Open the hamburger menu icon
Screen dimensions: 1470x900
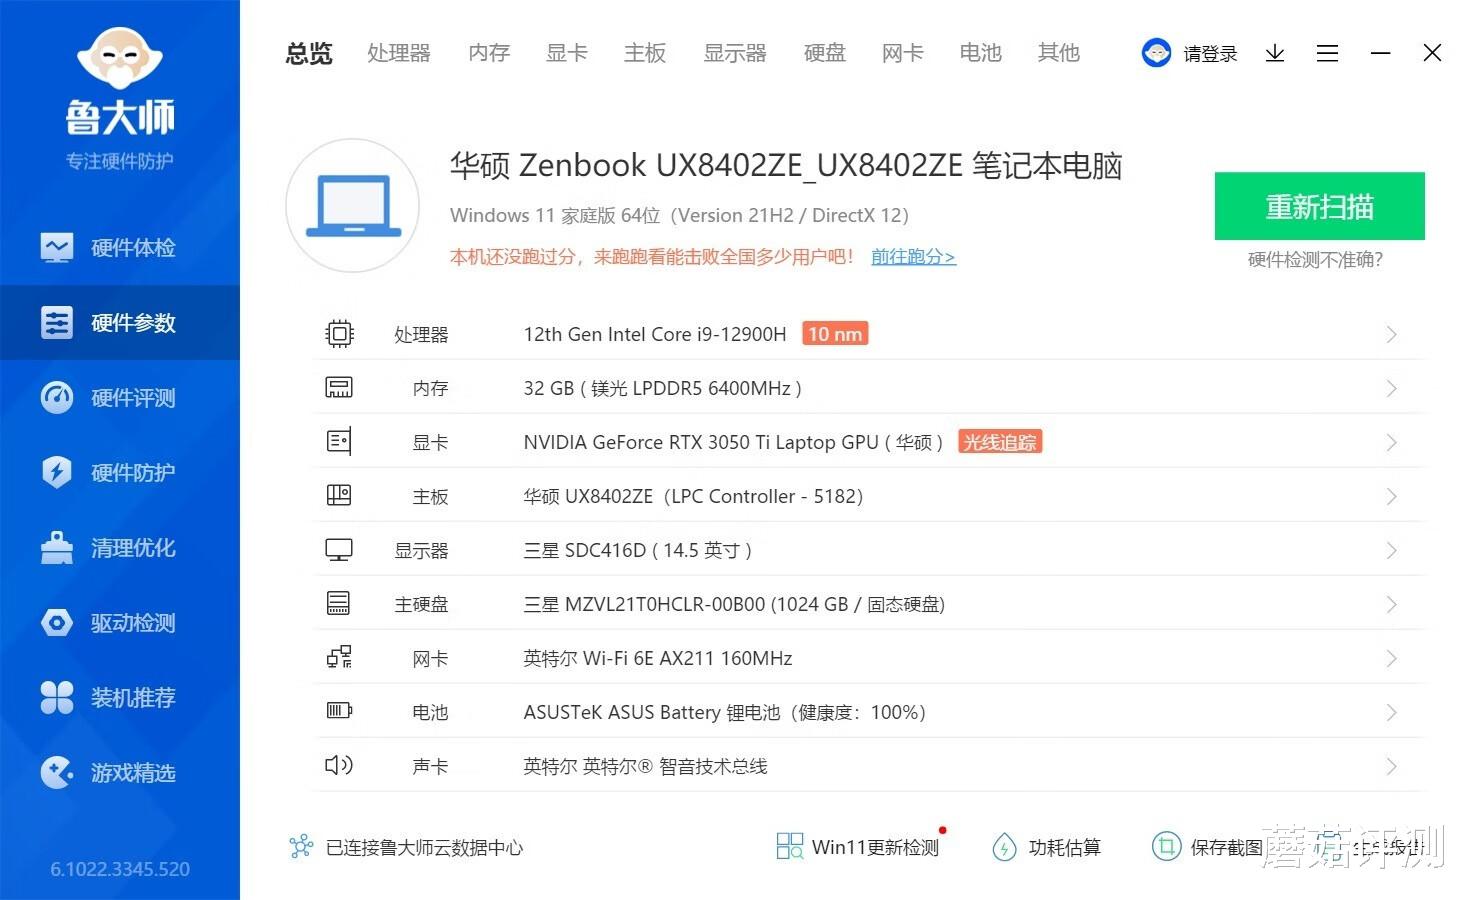(x=1327, y=53)
